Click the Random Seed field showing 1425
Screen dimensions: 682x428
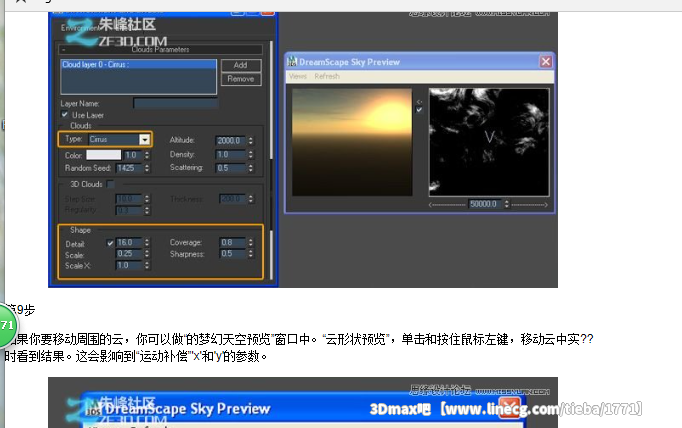(129, 168)
